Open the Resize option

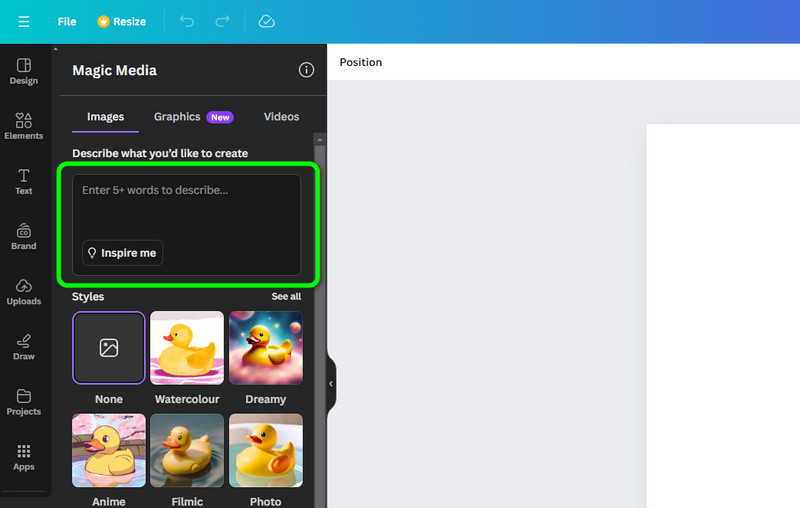click(122, 21)
